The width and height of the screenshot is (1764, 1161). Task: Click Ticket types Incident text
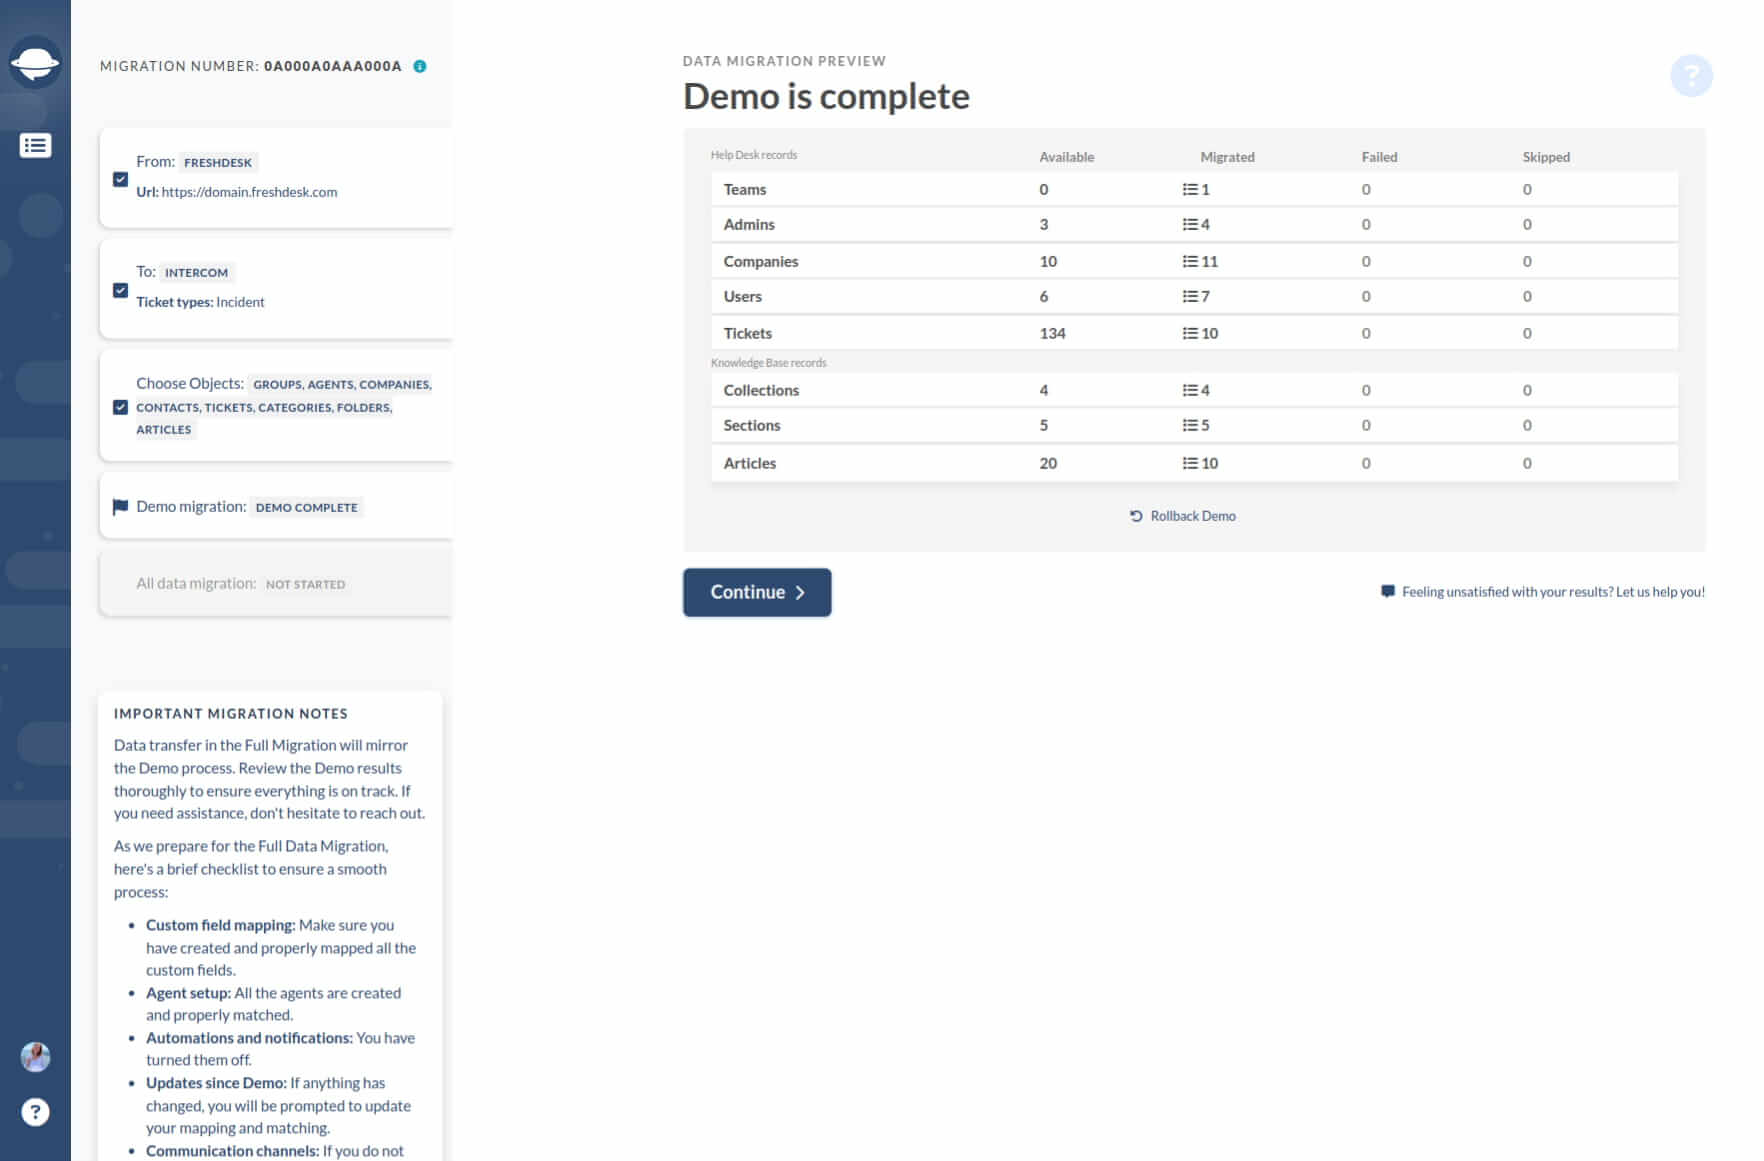[x=200, y=302]
